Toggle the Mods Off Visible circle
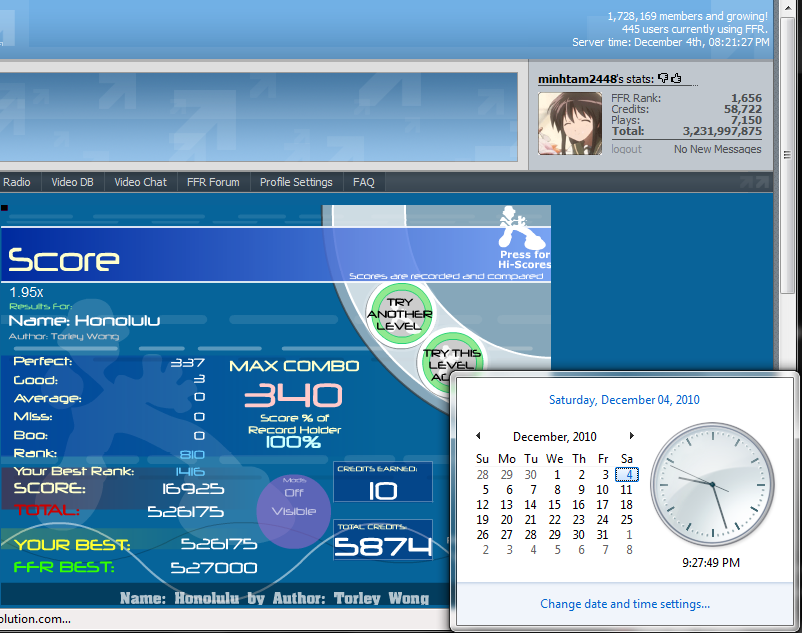Screen dimensions: 802x633 [293, 502]
